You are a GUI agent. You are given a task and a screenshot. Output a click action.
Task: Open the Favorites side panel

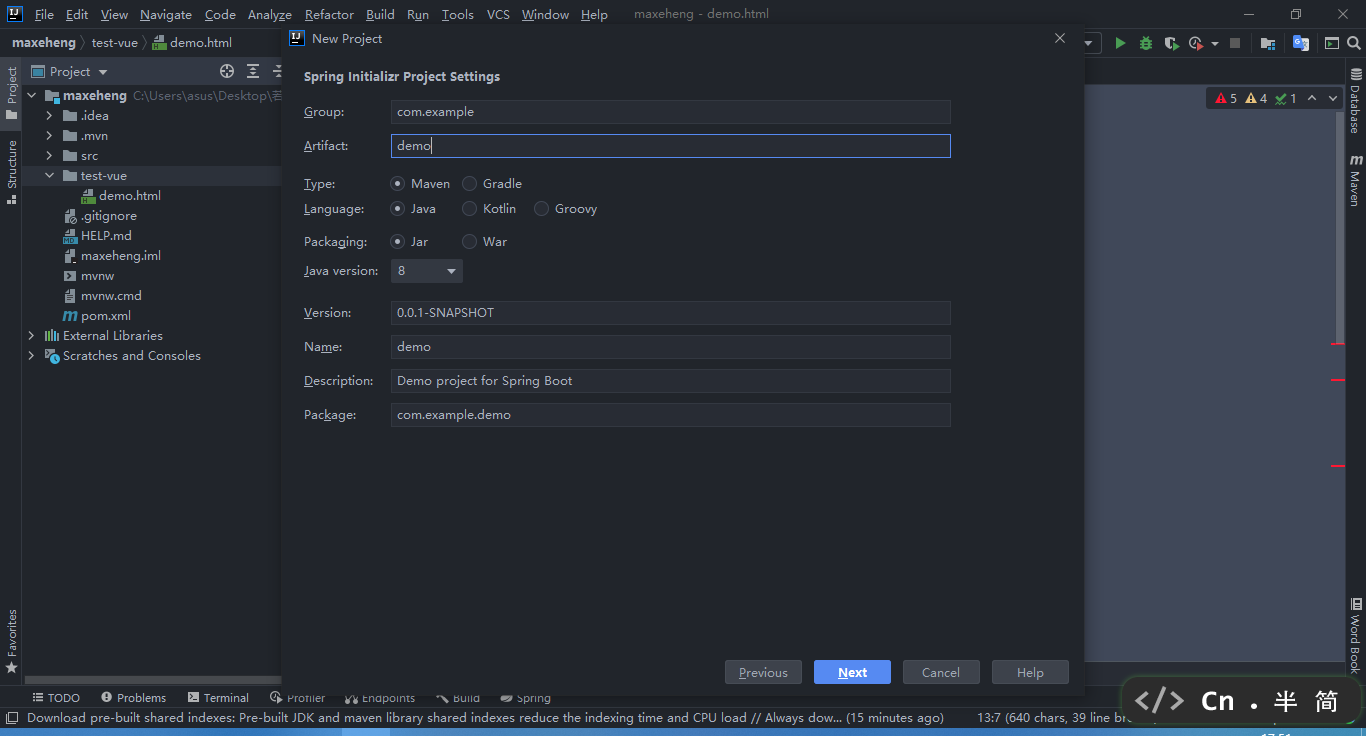tap(12, 641)
